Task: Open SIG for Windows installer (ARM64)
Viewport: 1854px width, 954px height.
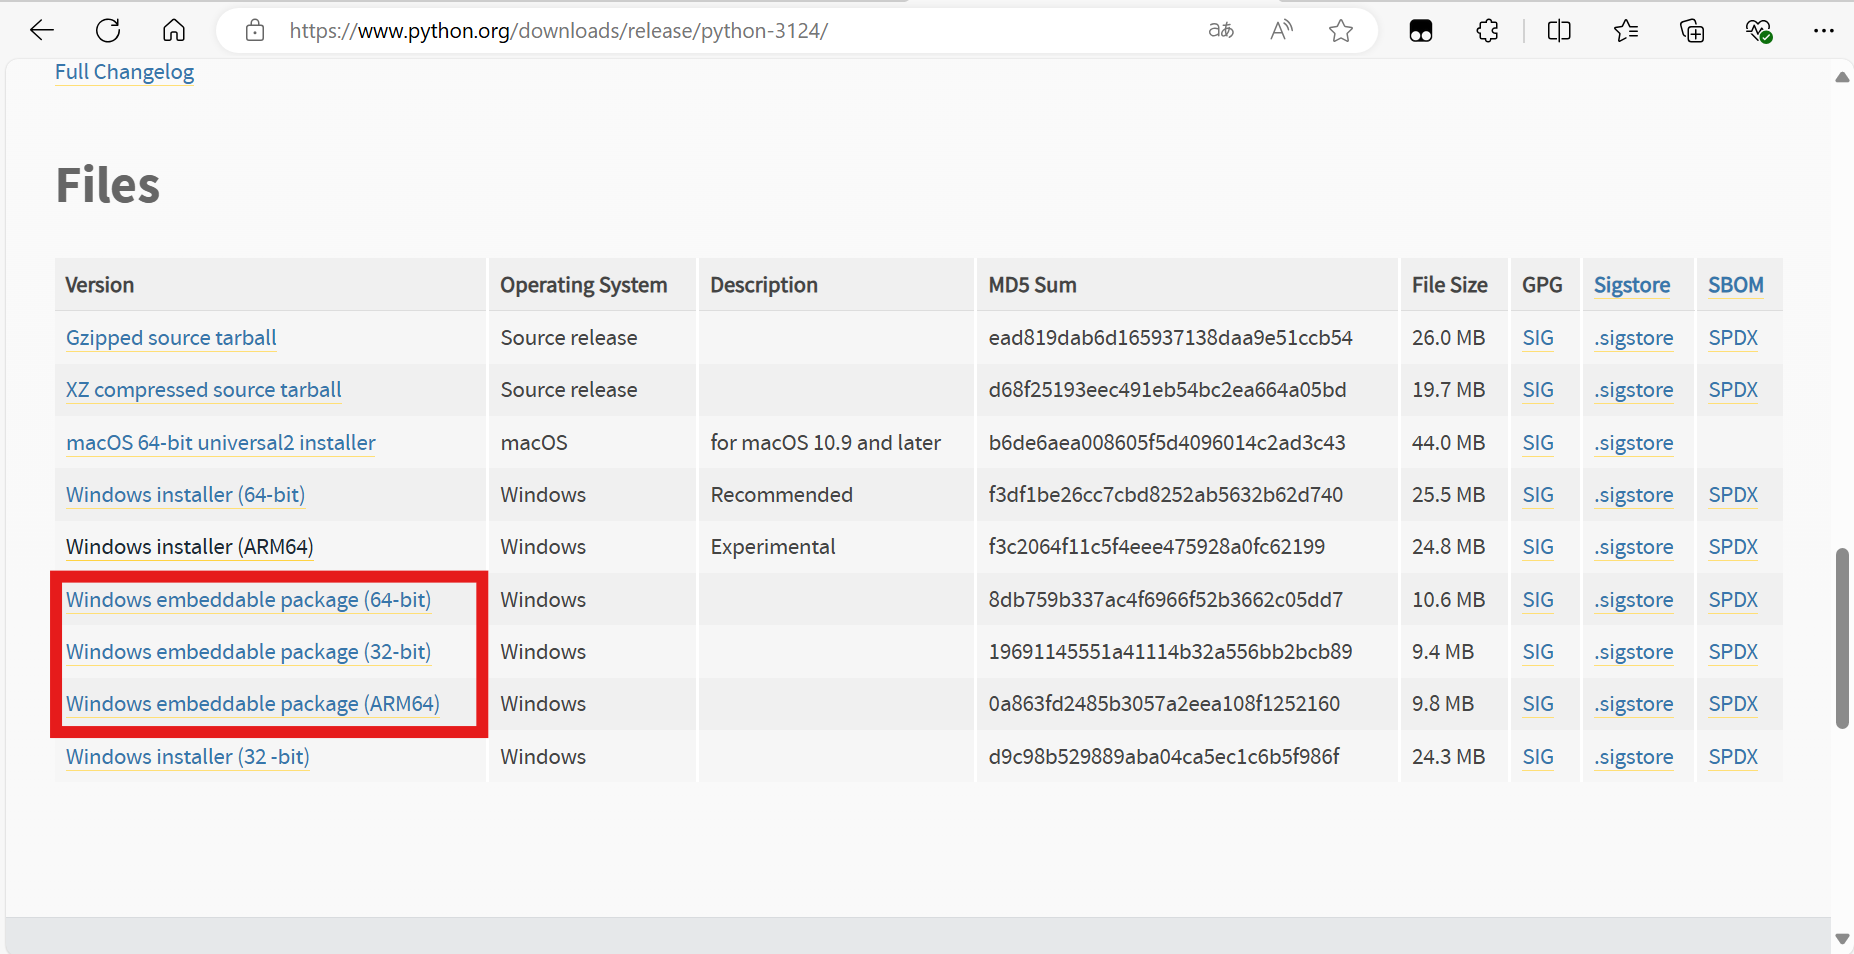Action: pyautogui.click(x=1538, y=547)
